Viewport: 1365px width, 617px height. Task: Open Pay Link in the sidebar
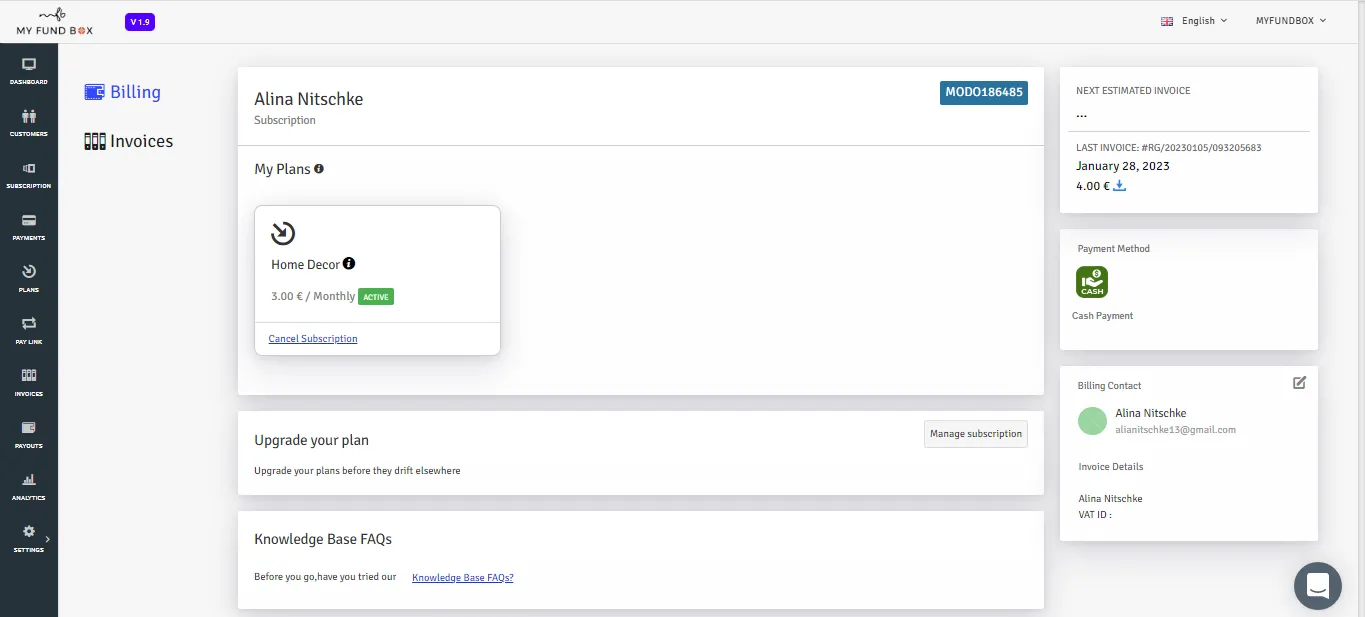tap(29, 330)
